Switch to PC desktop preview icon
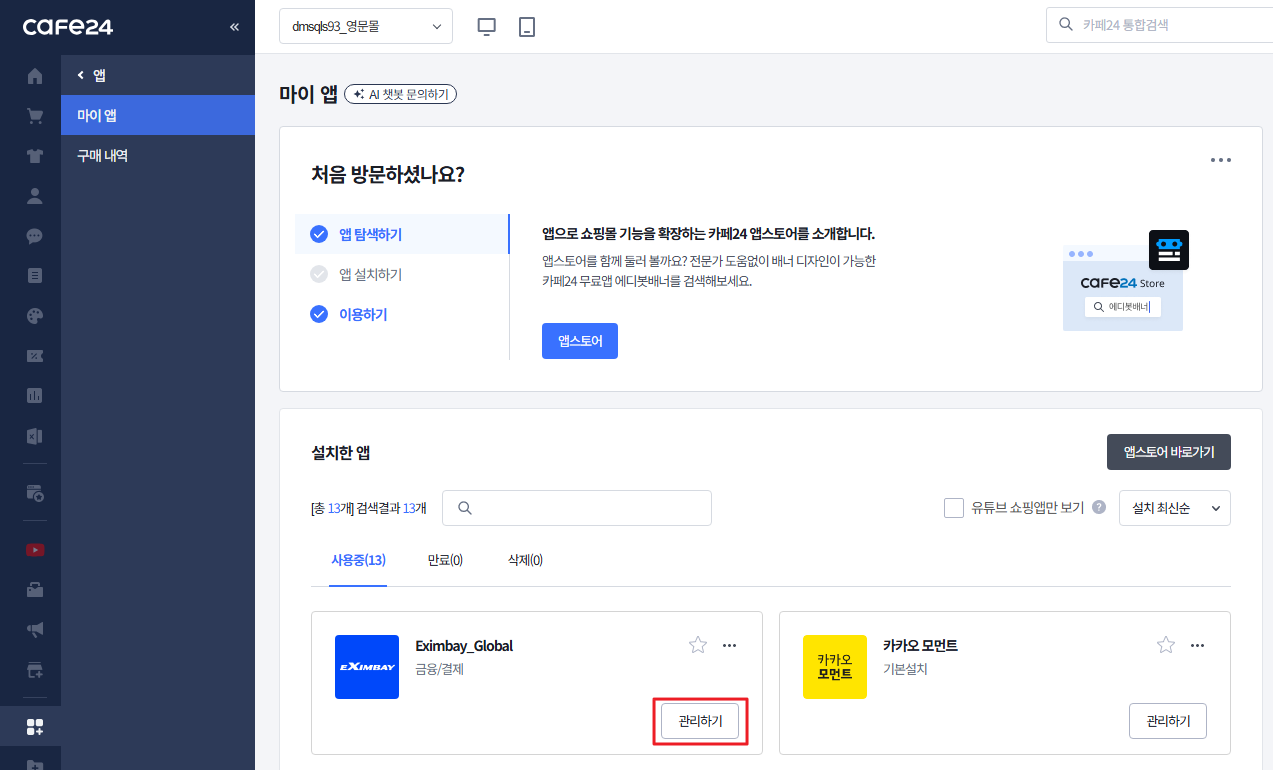Image resolution: width=1273 pixels, height=770 pixels. pos(487,27)
